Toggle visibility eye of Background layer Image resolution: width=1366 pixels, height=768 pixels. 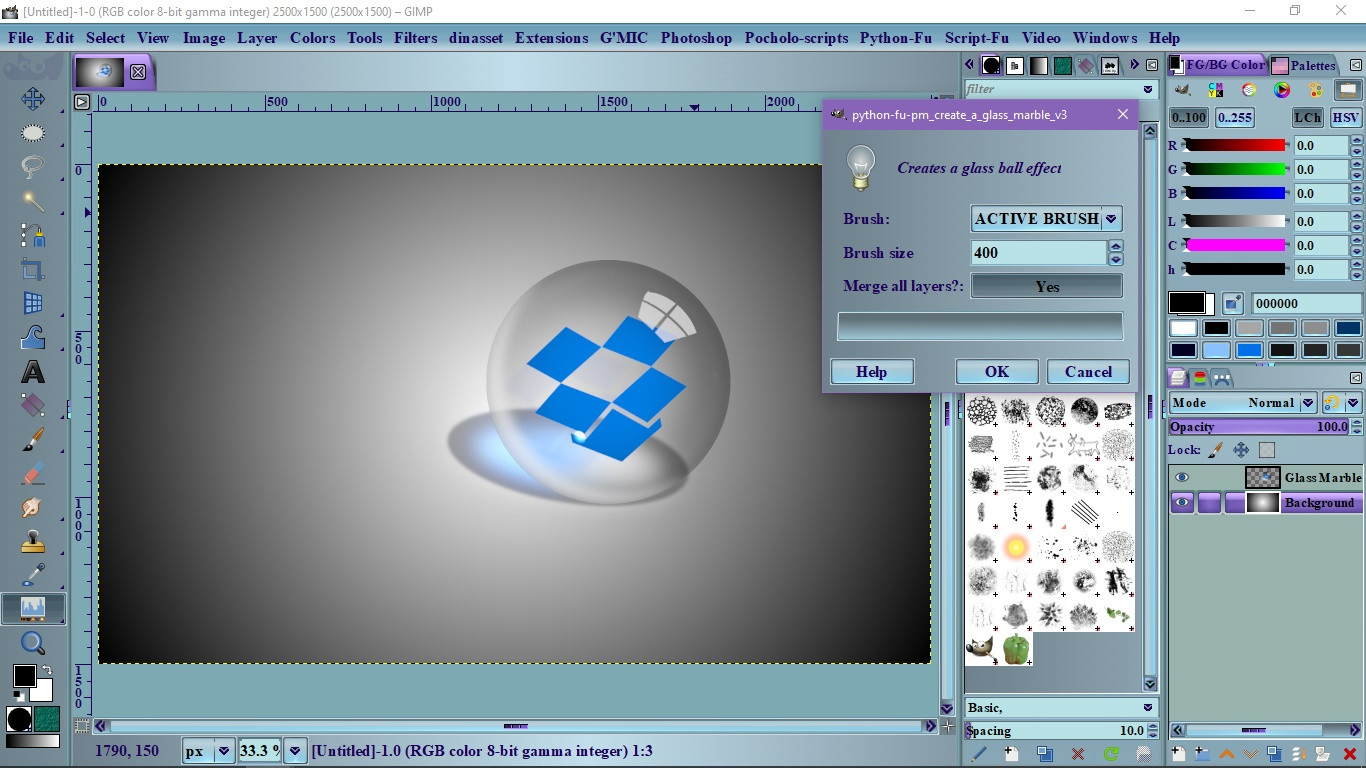[x=1182, y=503]
